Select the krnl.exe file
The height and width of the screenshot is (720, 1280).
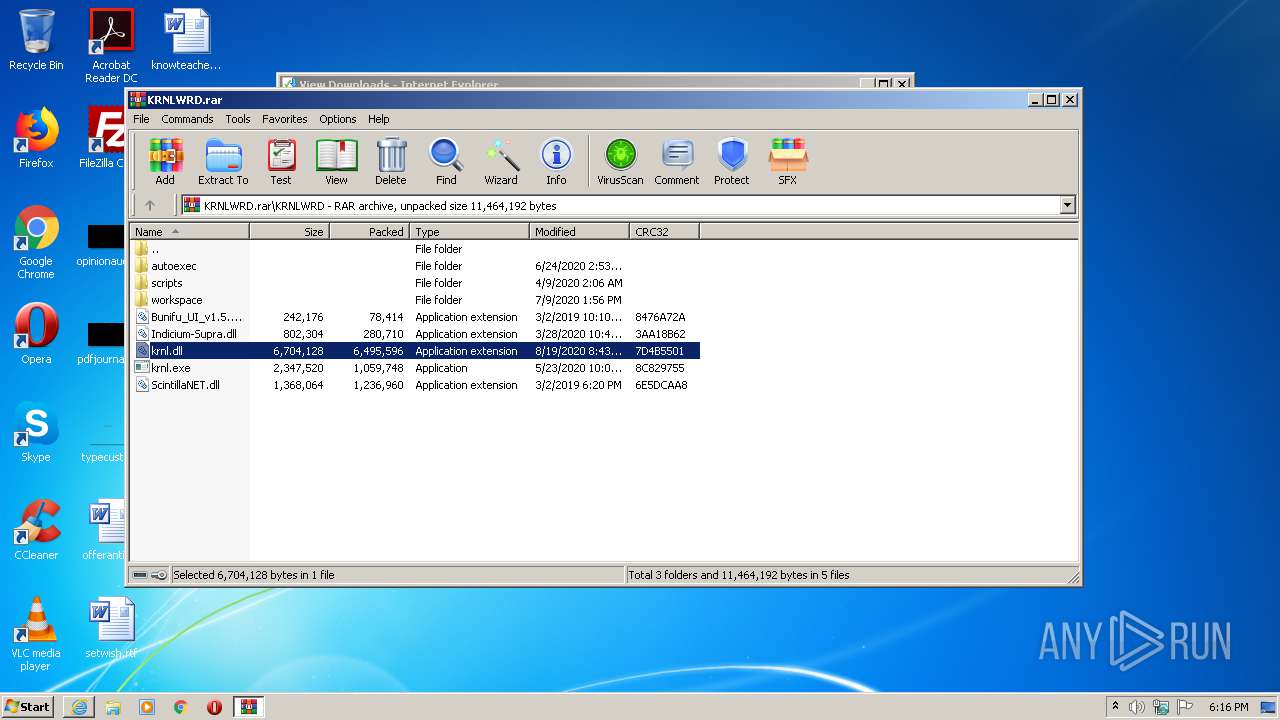point(415,368)
